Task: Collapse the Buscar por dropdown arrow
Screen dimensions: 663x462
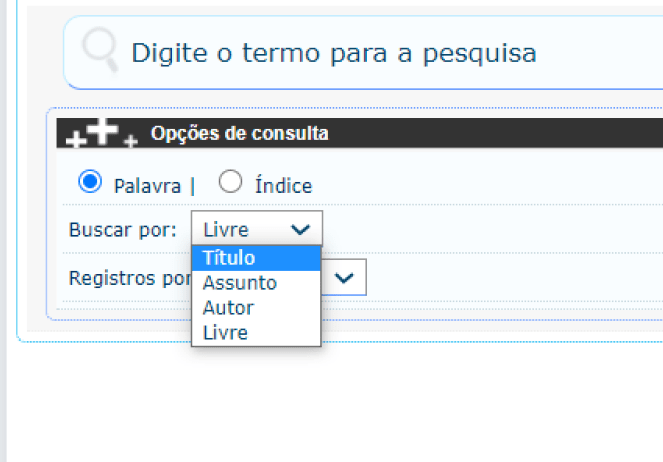Action: 299,229
